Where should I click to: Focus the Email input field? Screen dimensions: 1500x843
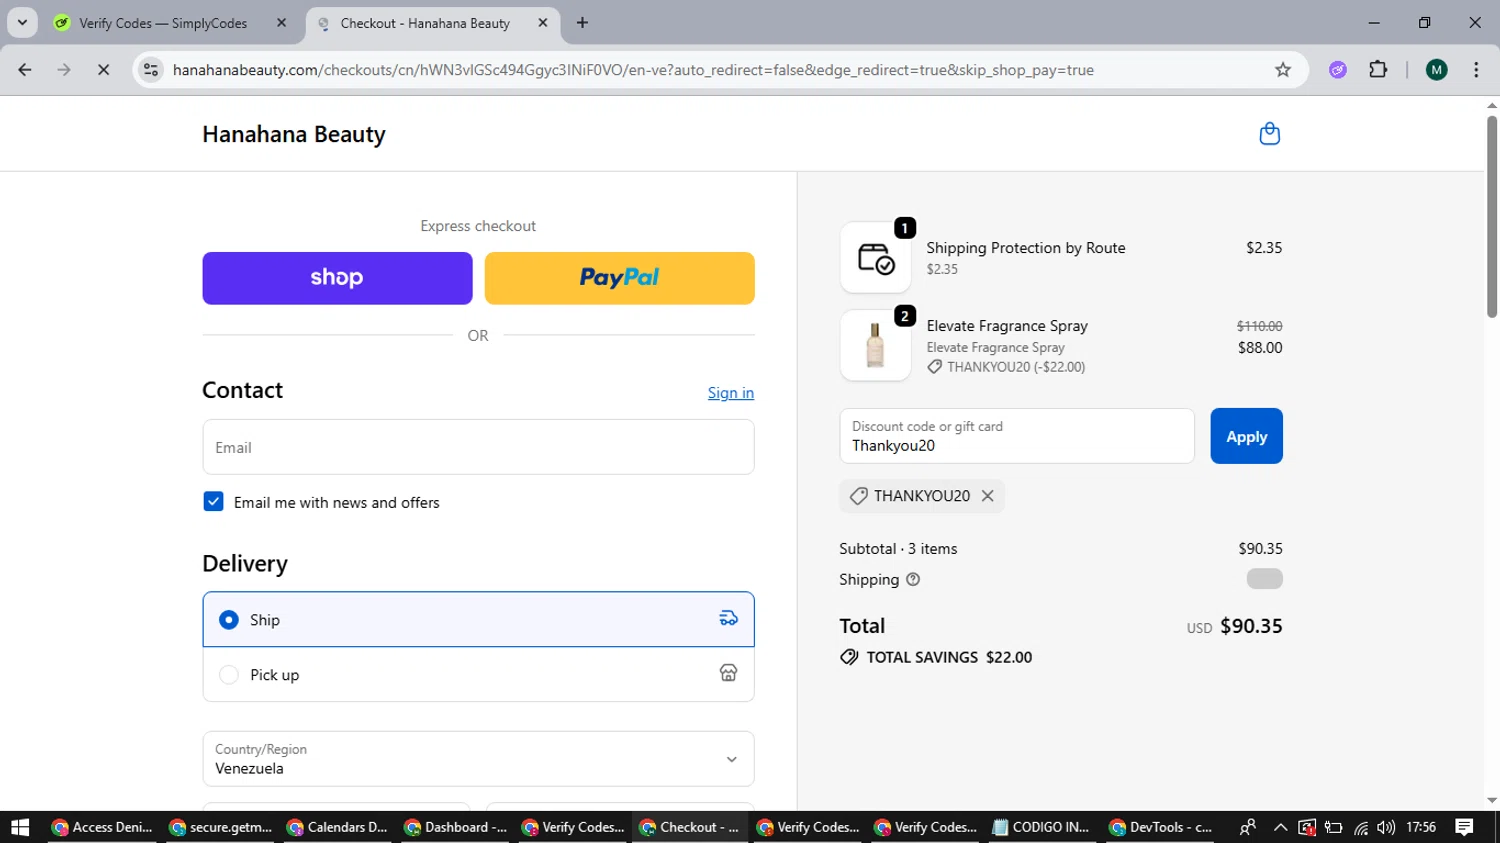478,447
